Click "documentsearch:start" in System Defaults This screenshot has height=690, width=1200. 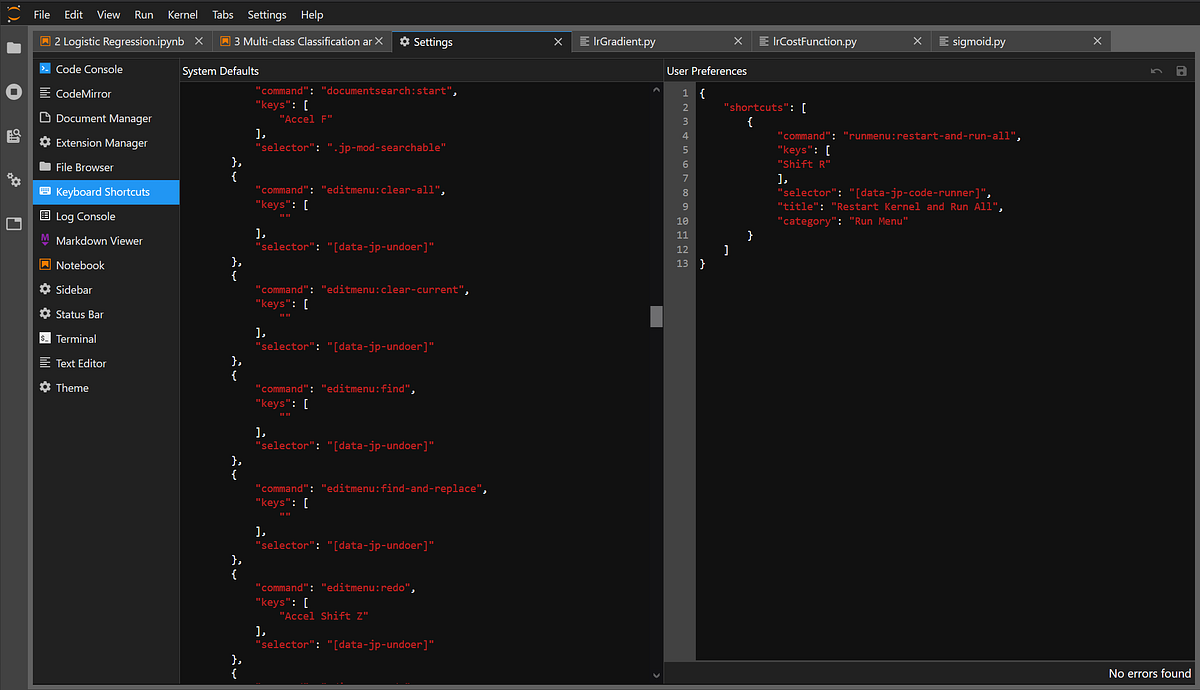coord(389,91)
